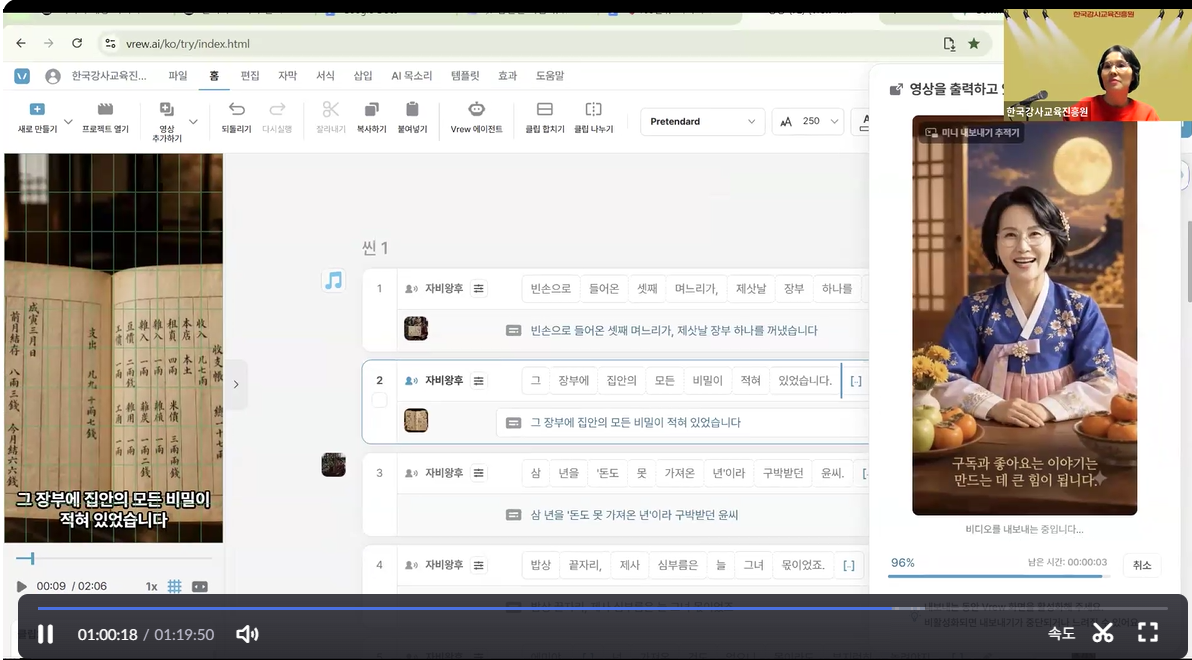The width and height of the screenshot is (1192, 660).
Task: Open the 파일 menu
Action: [178, 76]
